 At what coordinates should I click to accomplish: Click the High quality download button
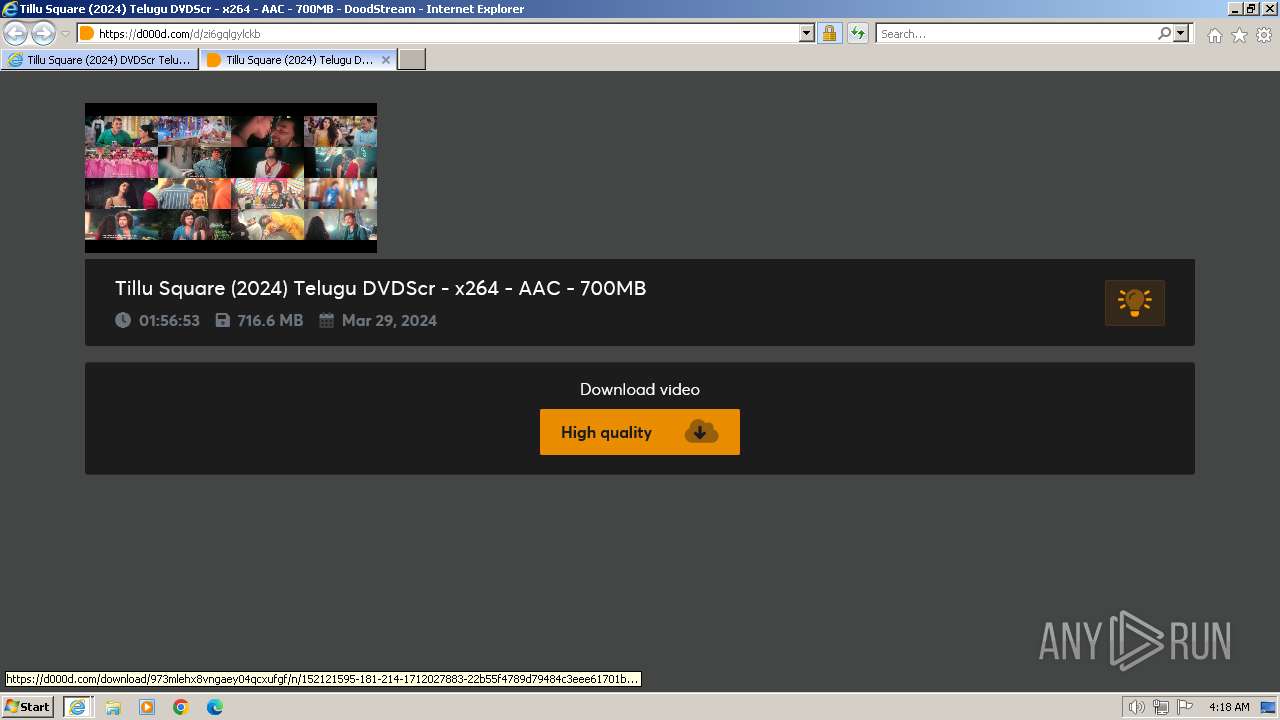coord(640,432)
